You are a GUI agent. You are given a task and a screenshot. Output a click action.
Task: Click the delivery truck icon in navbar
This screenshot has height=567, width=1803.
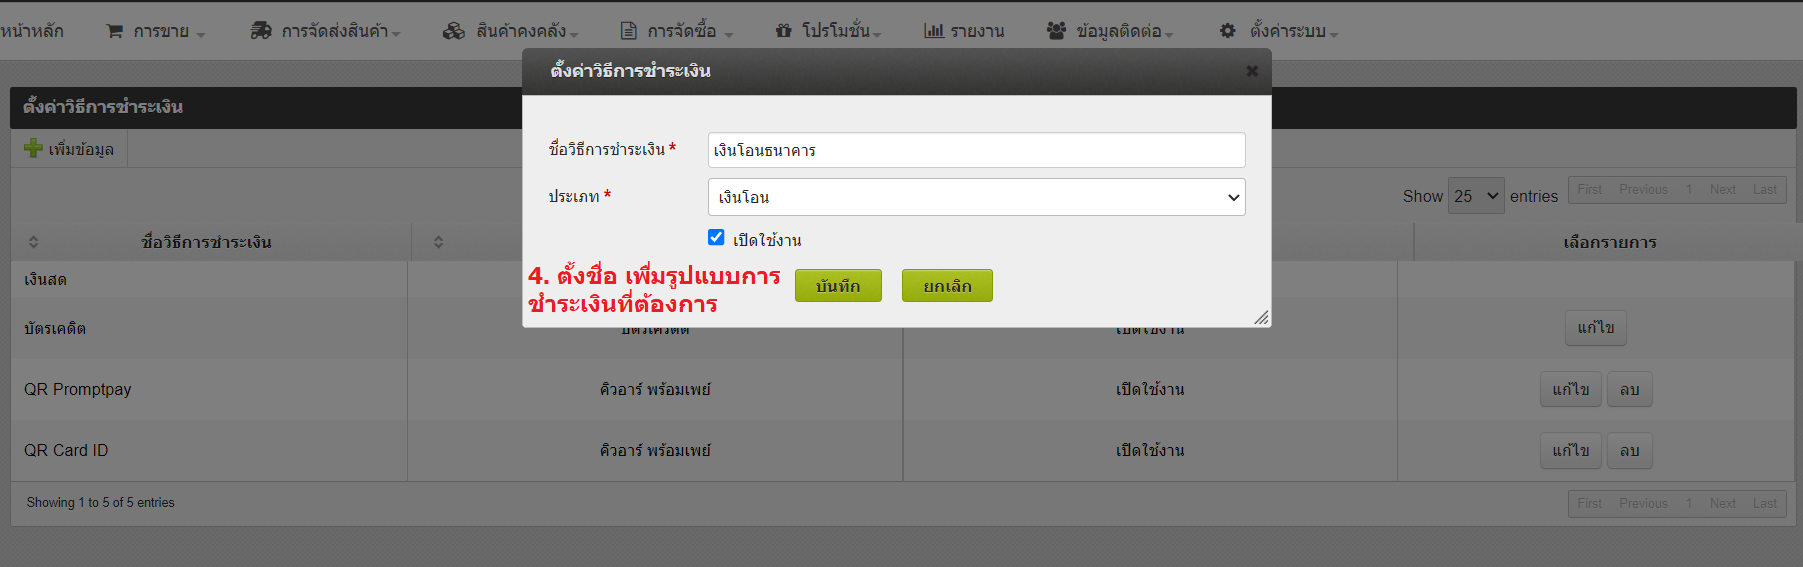tap(261, 31)
